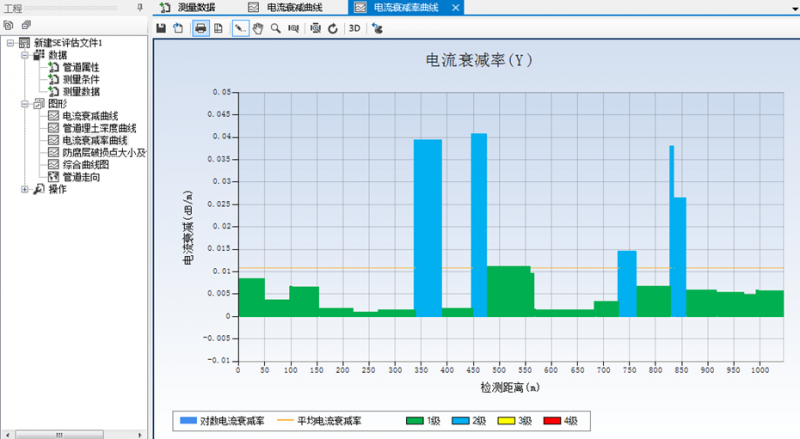Collapse the 数据 tree node
The width and height of the screenshot is (800, 439).
point(24,55)
